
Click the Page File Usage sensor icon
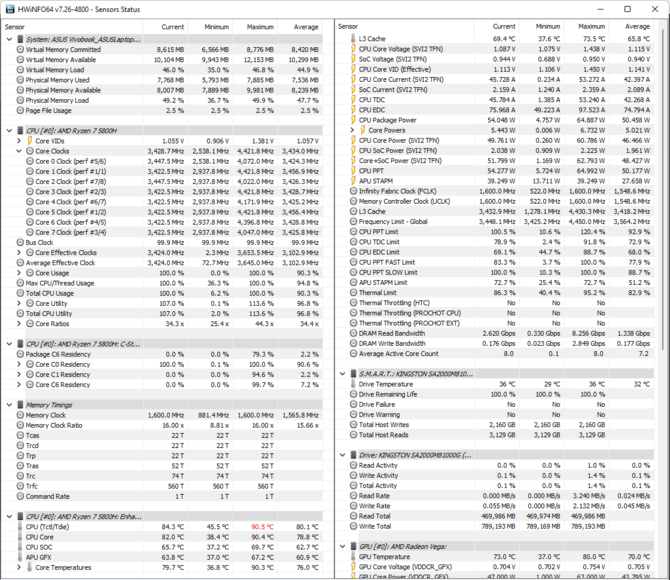click(20, 110)
